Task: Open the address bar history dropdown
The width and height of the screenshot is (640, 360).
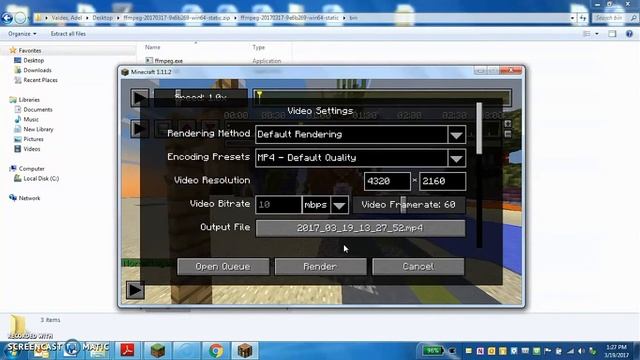Action: [572, 18]
